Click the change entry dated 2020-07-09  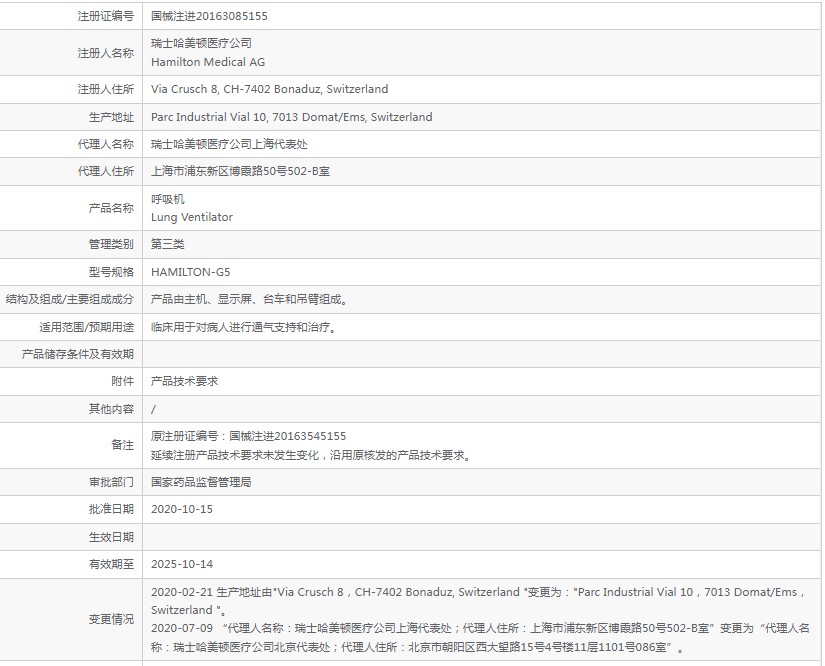[480, 638]
